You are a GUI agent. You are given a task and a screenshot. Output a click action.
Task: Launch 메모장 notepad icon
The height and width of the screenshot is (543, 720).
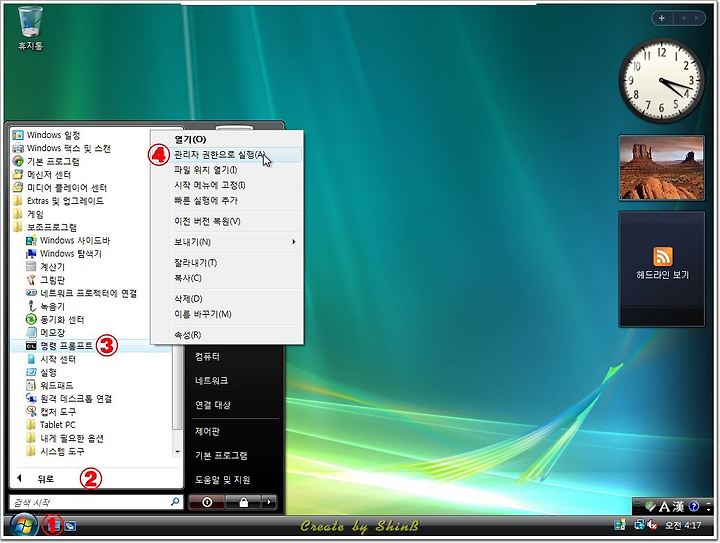tap(31, 332)
